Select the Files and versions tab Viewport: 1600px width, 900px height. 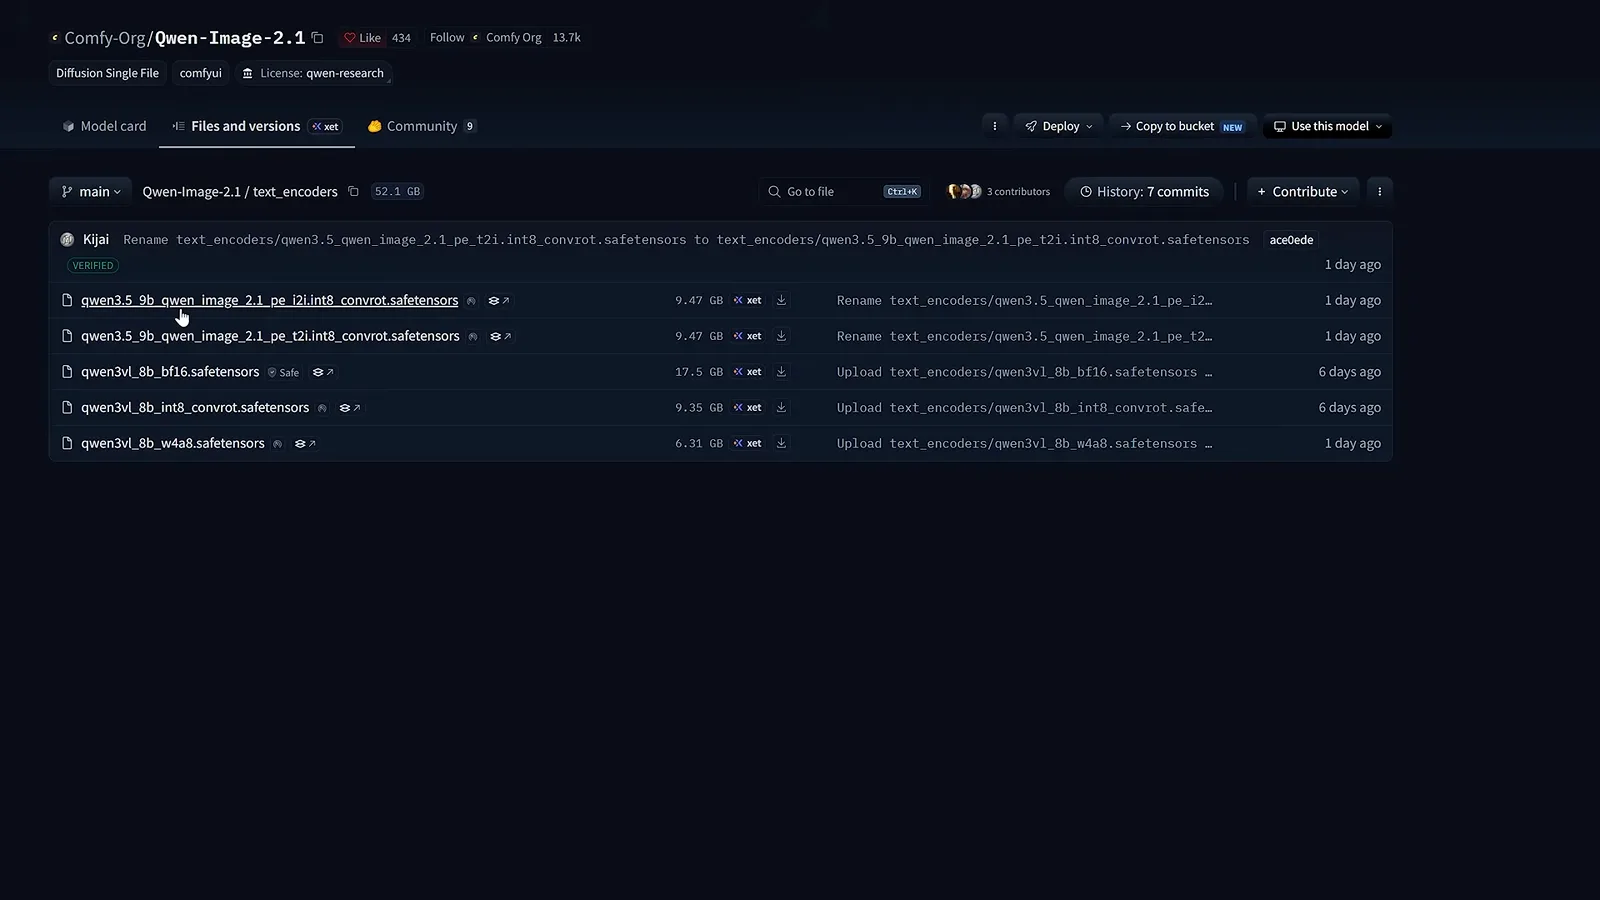coord(256,126)
